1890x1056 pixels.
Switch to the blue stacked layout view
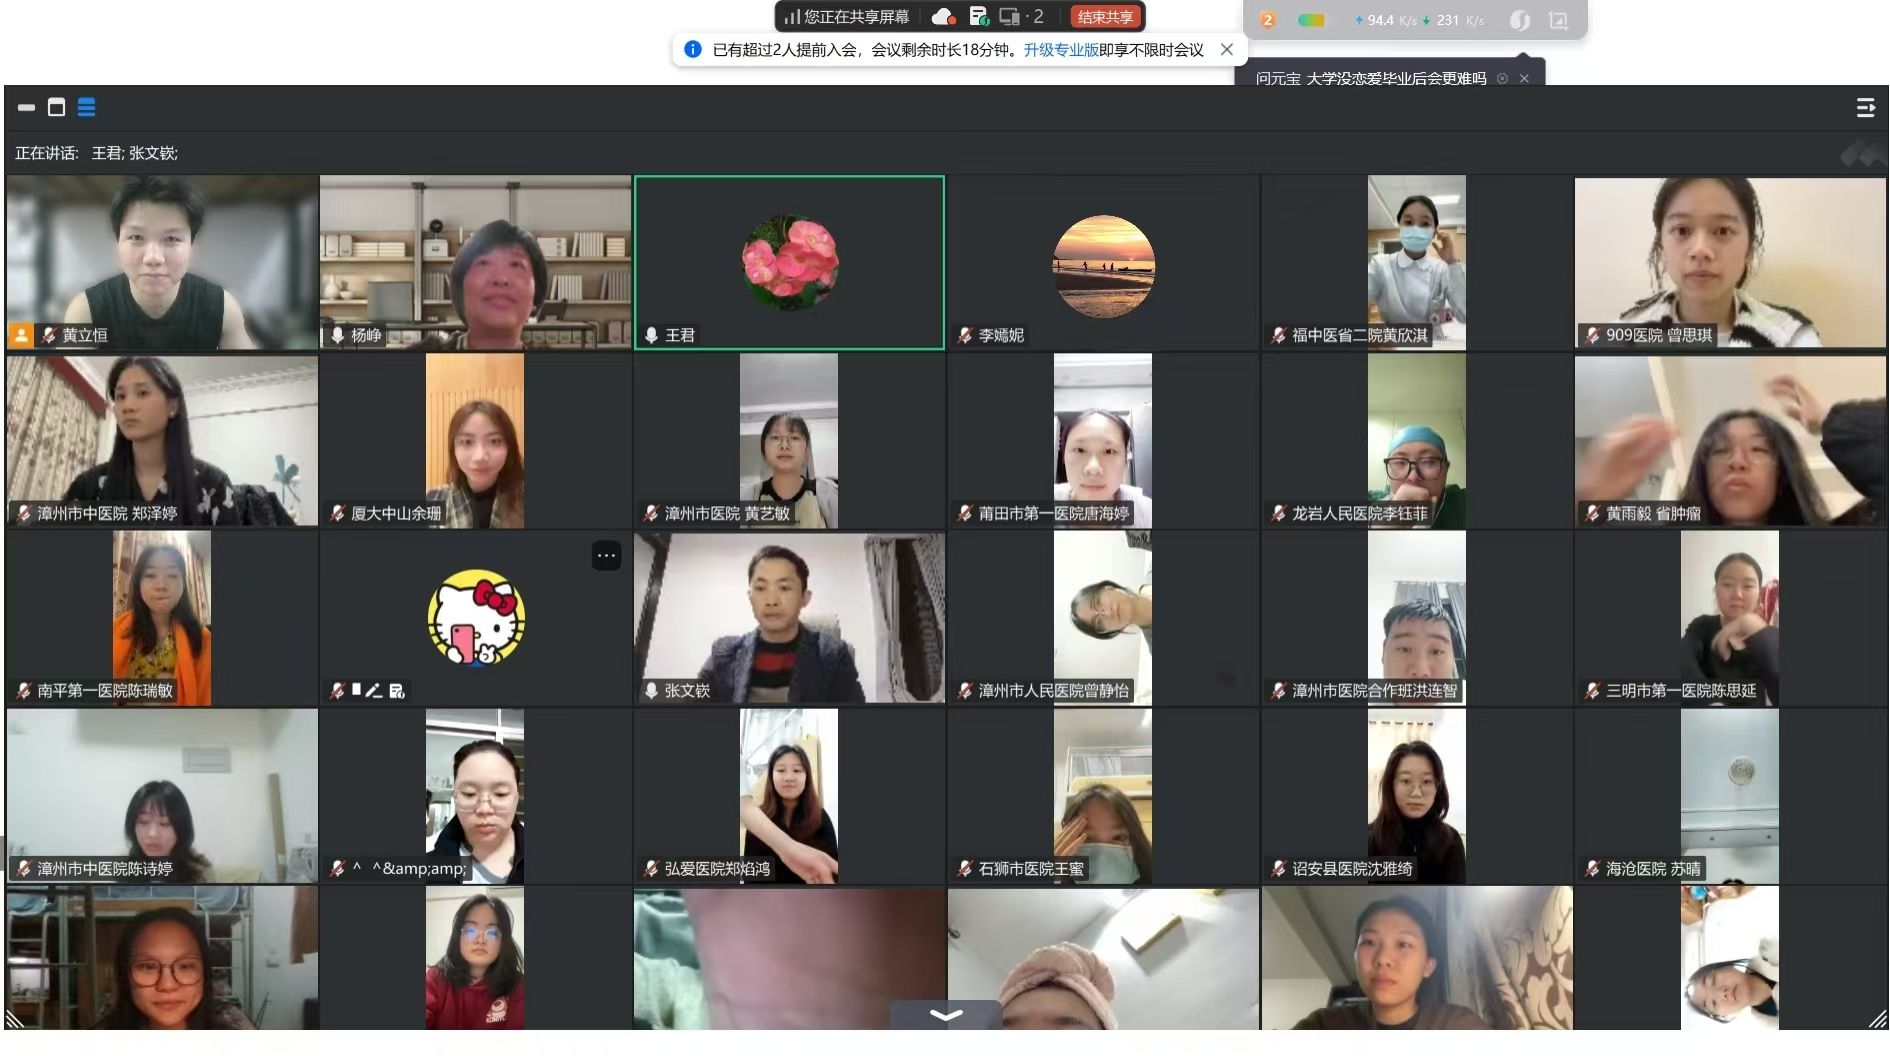click(87, 107)
